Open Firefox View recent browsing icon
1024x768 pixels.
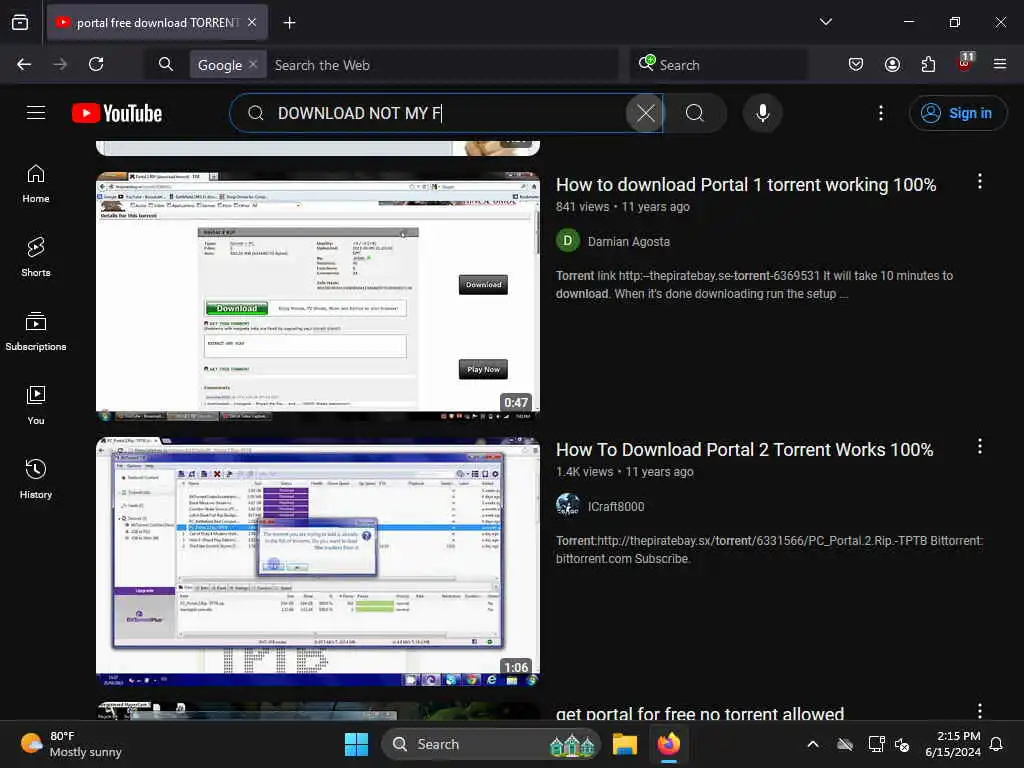pos(20,22)
